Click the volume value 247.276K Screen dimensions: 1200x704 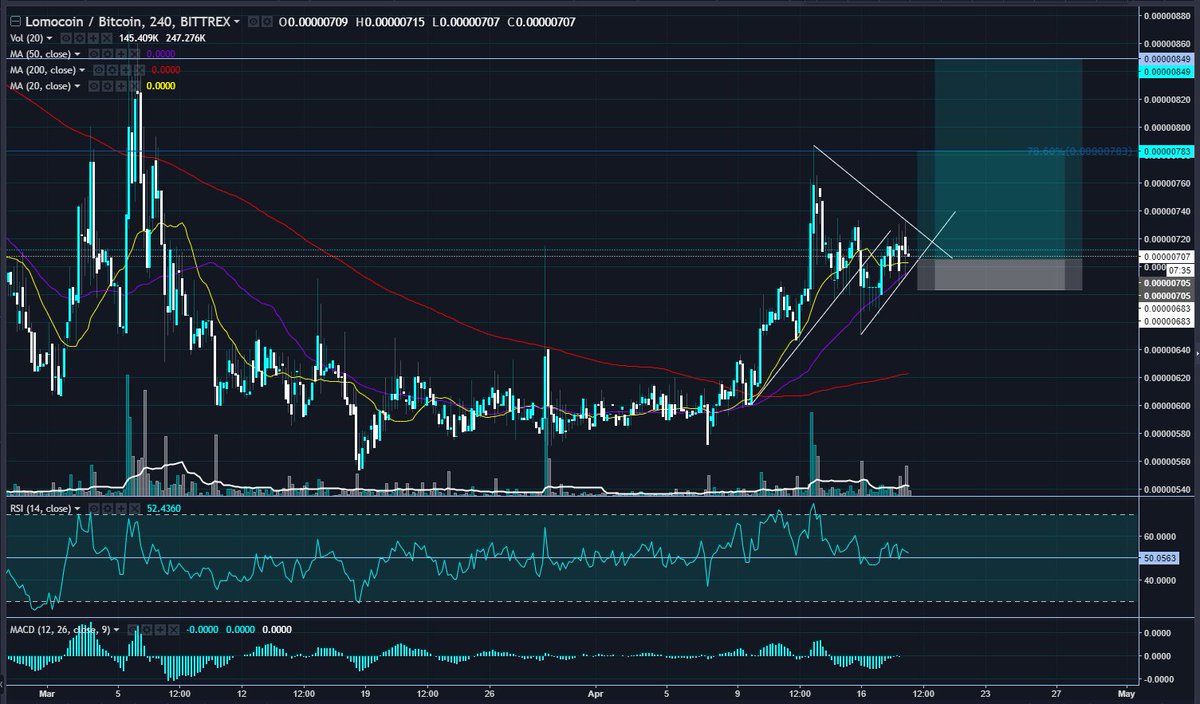[186, 38]
